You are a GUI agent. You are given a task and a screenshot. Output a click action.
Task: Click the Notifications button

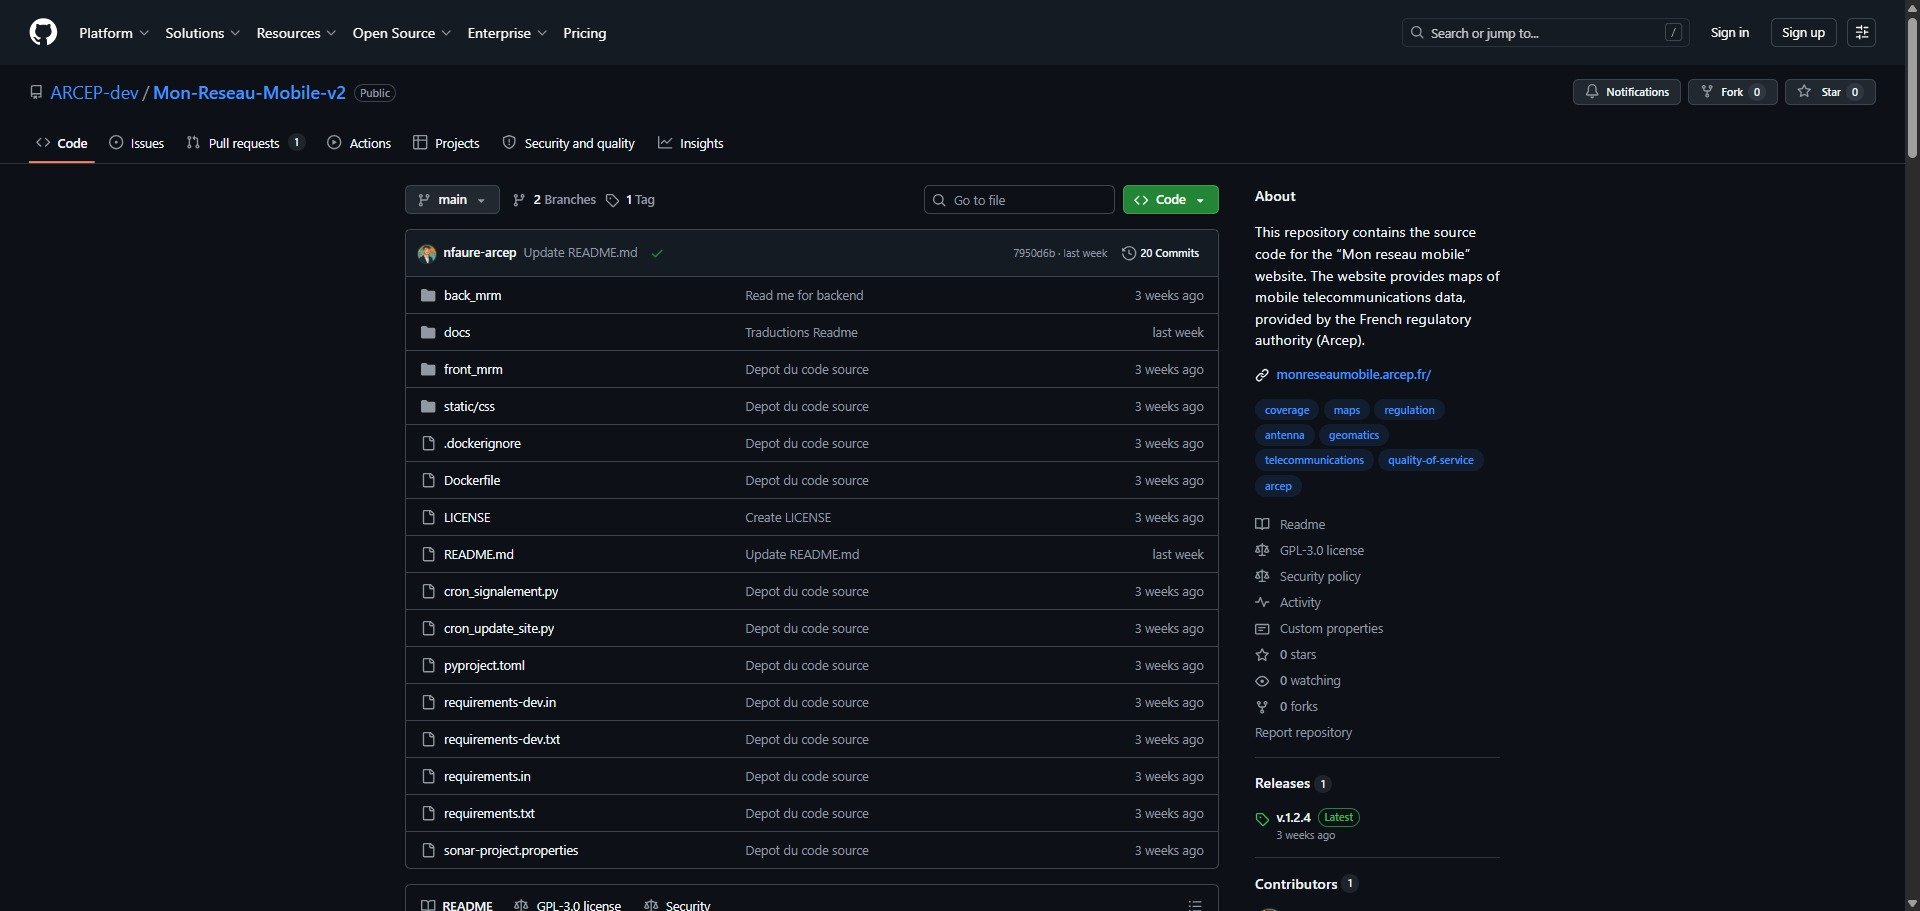[x=1627, y=92]
